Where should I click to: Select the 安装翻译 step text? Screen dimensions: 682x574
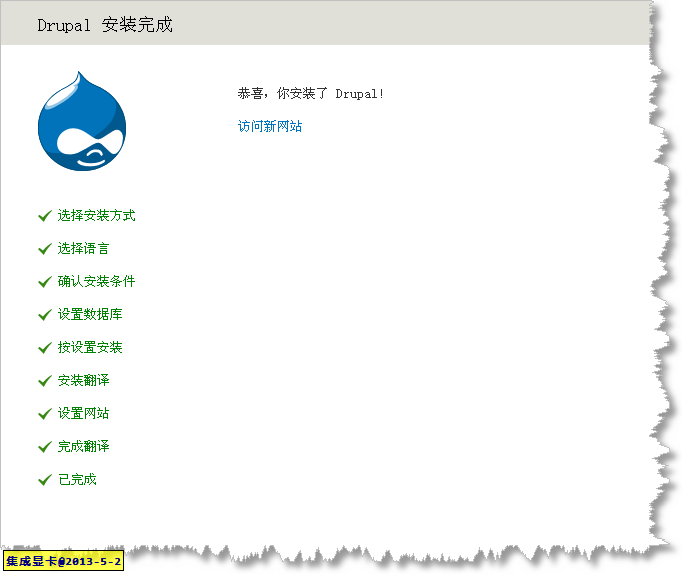tap(83, 380)
